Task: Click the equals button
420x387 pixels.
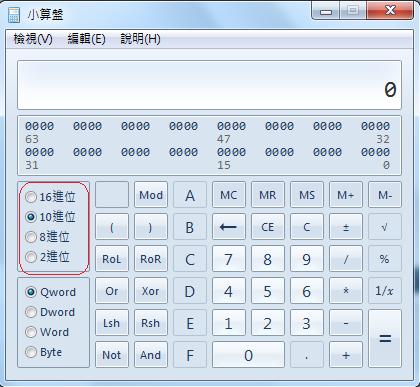Action: (x=385, y=339)
